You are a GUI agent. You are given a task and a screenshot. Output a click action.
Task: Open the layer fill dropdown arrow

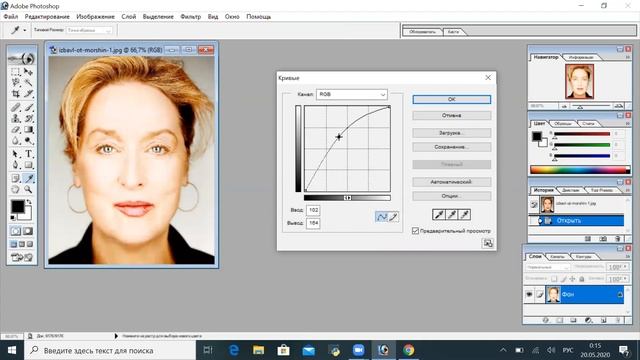tap(625, 279)
